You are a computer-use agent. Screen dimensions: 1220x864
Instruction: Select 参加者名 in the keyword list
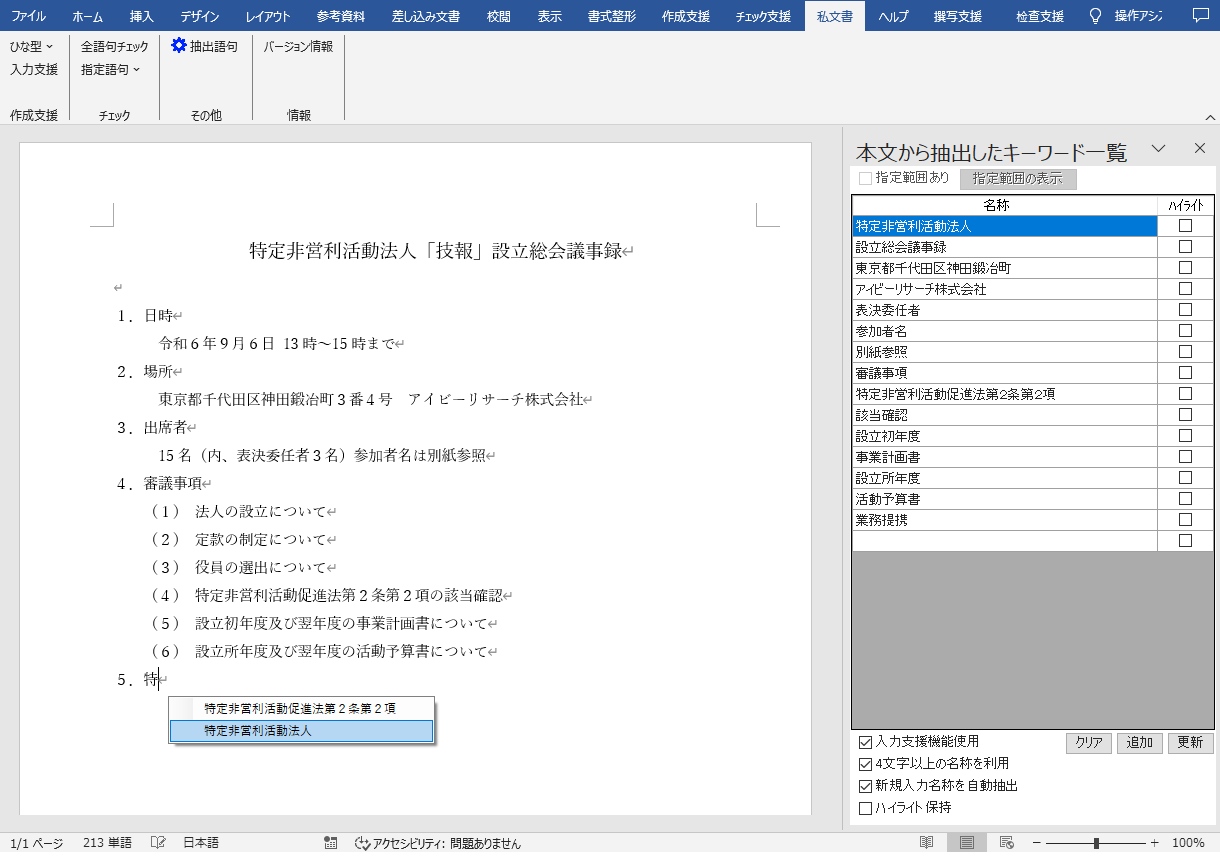[1005, 331]
